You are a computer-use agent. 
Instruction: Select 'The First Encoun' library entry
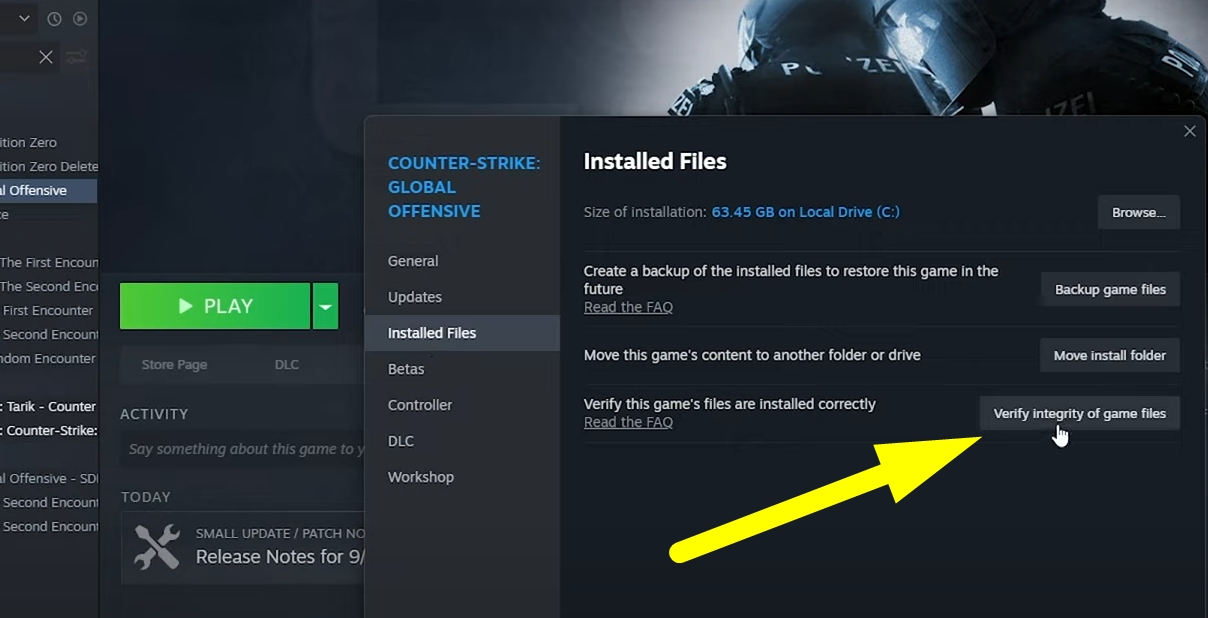tap(49, 262)
